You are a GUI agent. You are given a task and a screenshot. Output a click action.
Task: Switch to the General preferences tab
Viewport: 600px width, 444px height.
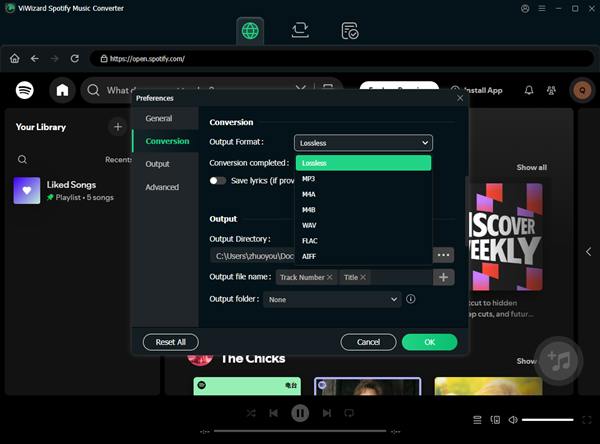165,118
